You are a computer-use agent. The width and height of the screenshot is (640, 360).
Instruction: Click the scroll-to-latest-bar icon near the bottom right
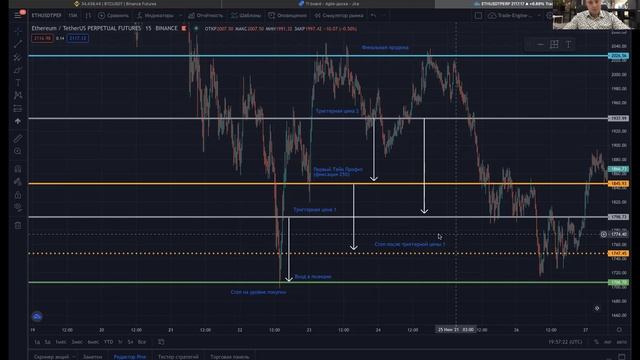(597, 308)
